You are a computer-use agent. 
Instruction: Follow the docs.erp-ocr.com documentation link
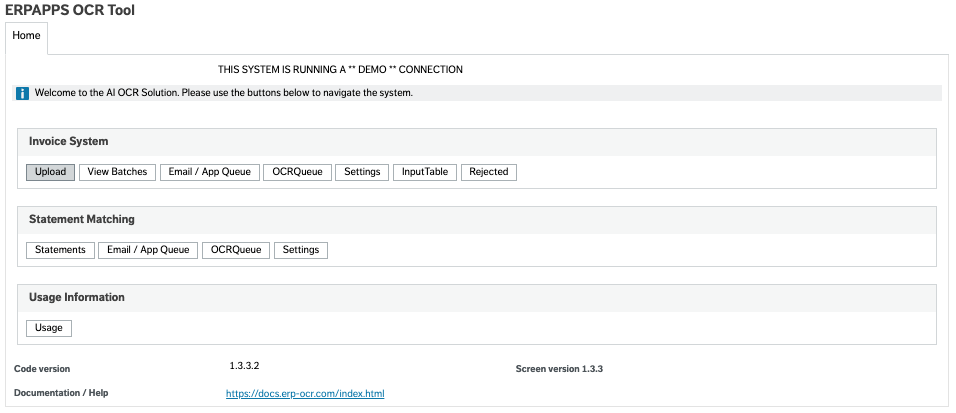(305, 393)
